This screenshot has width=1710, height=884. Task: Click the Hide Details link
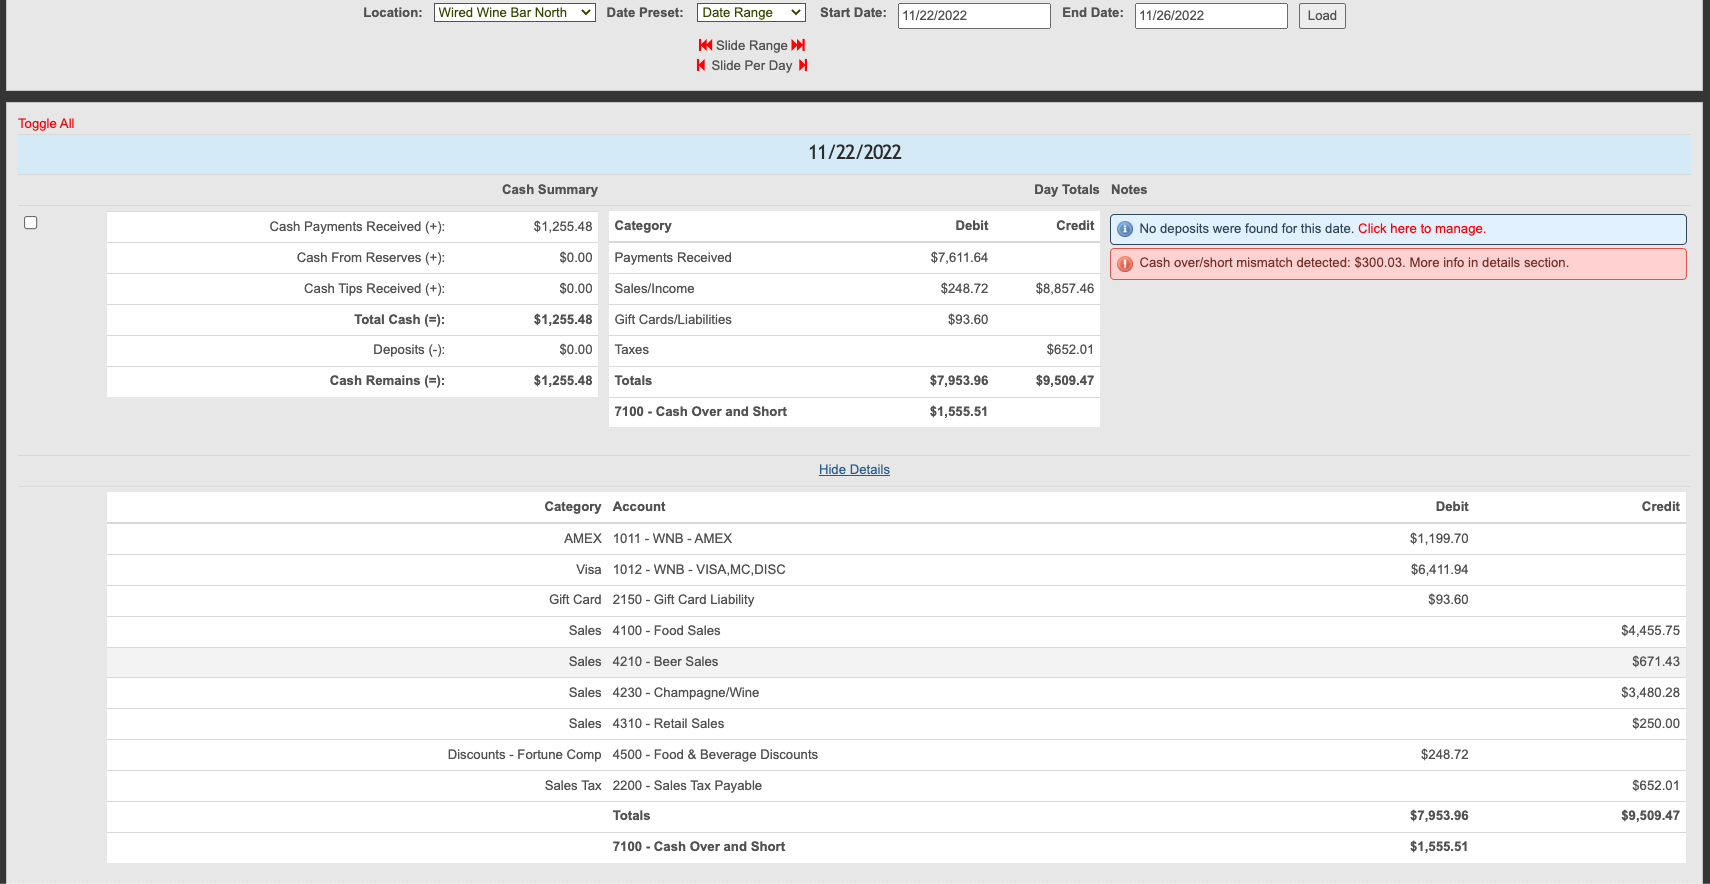coord(854,470)
